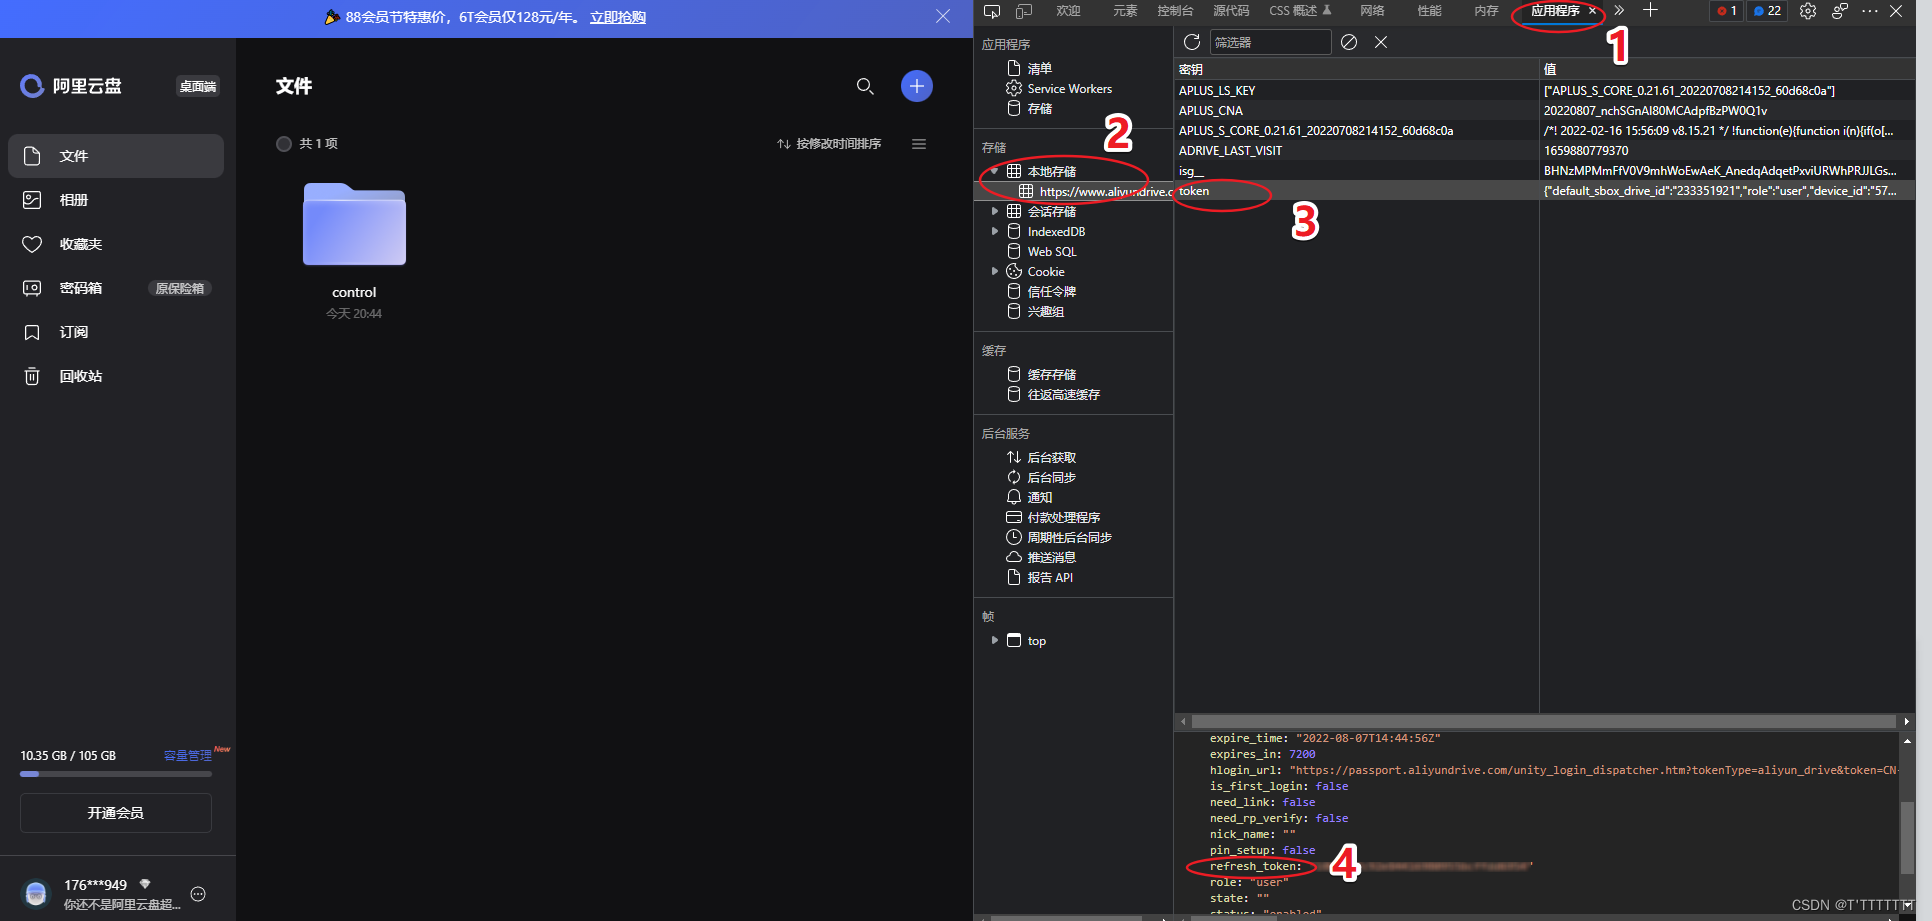Select 清单 under 应用程序
Screen dimensions: 1932x921
click(1040, 69)
